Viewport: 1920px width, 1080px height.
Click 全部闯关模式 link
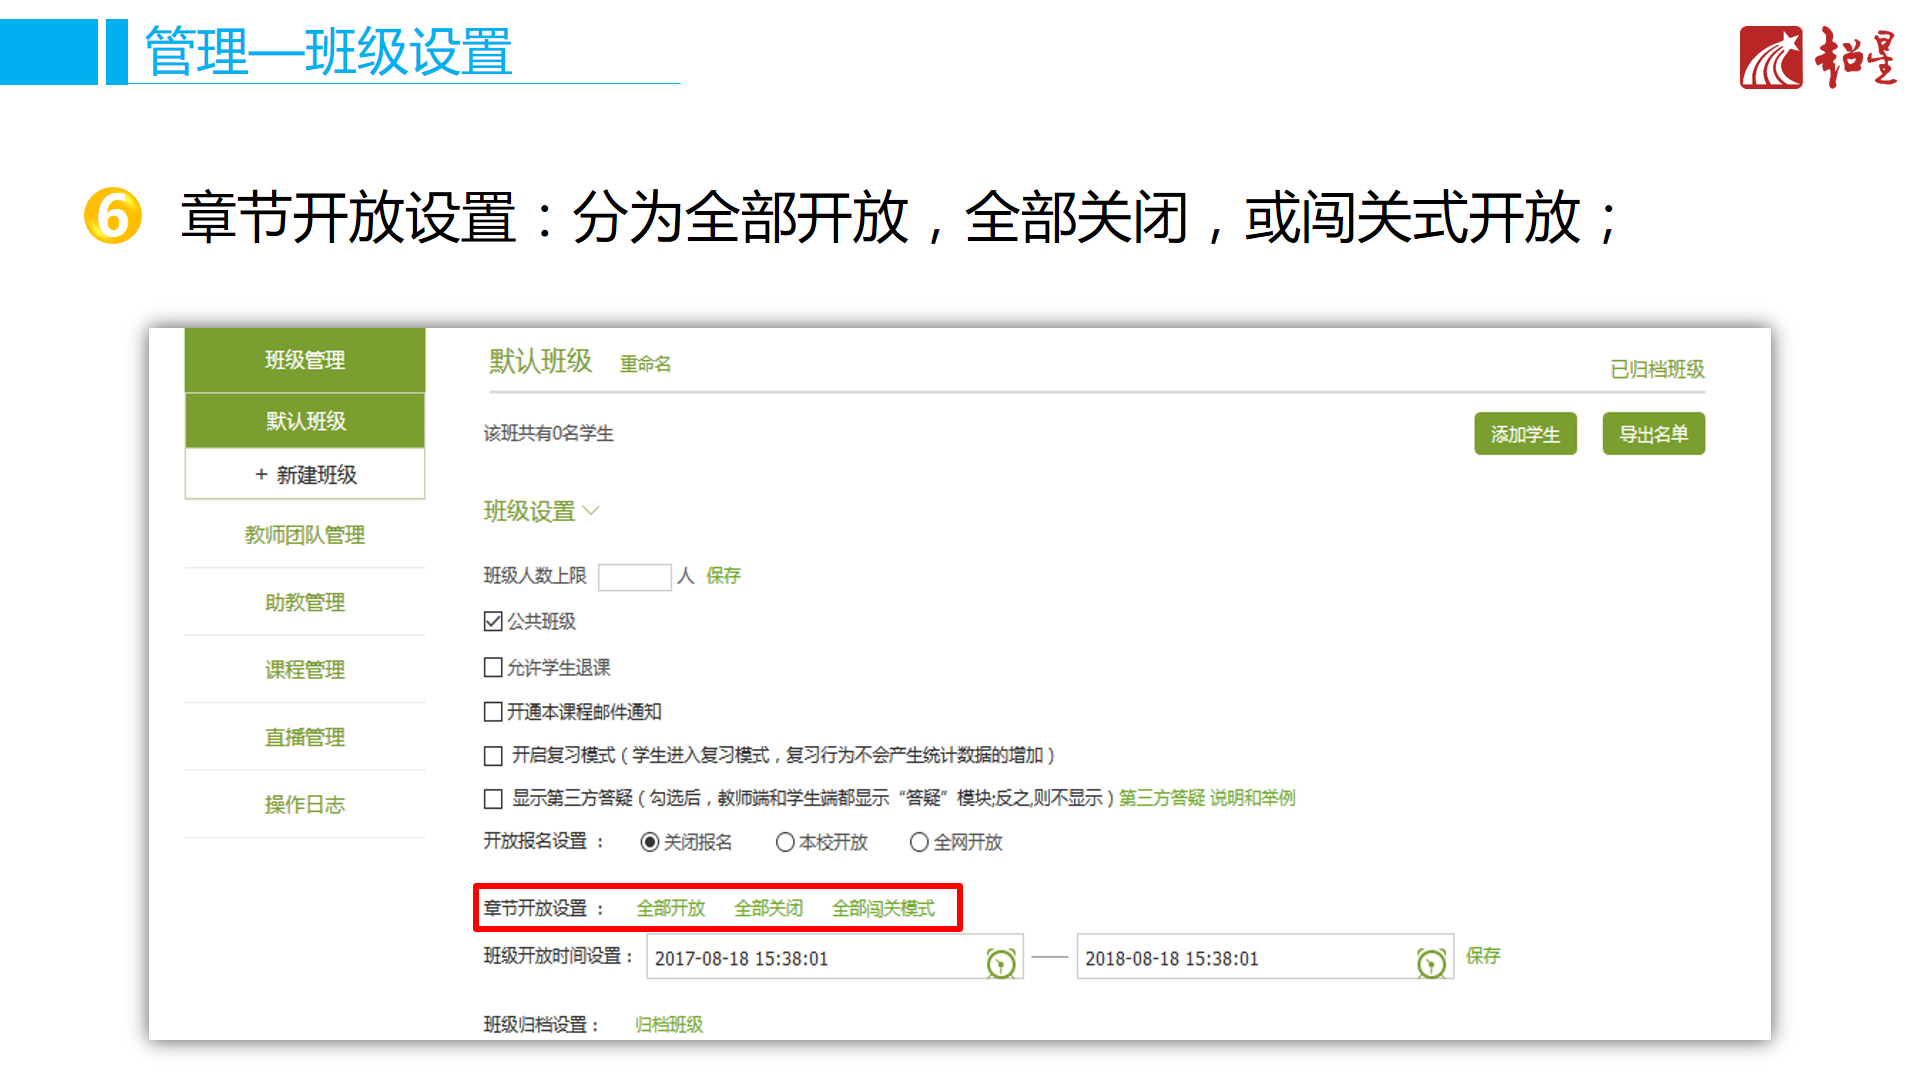(x=883, y=908)
